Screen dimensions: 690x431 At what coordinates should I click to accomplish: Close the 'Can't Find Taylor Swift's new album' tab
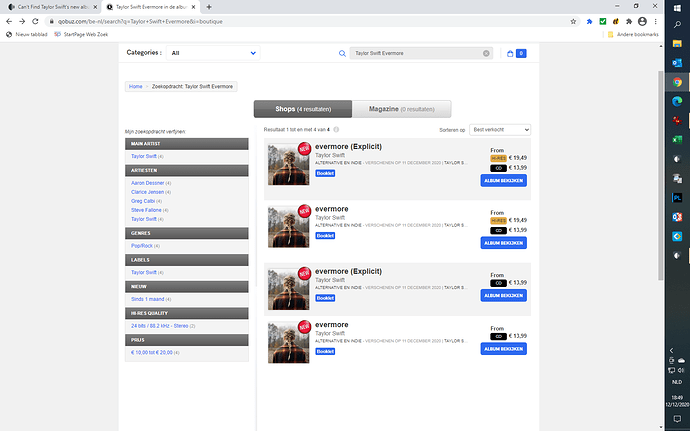coord(95,7)
